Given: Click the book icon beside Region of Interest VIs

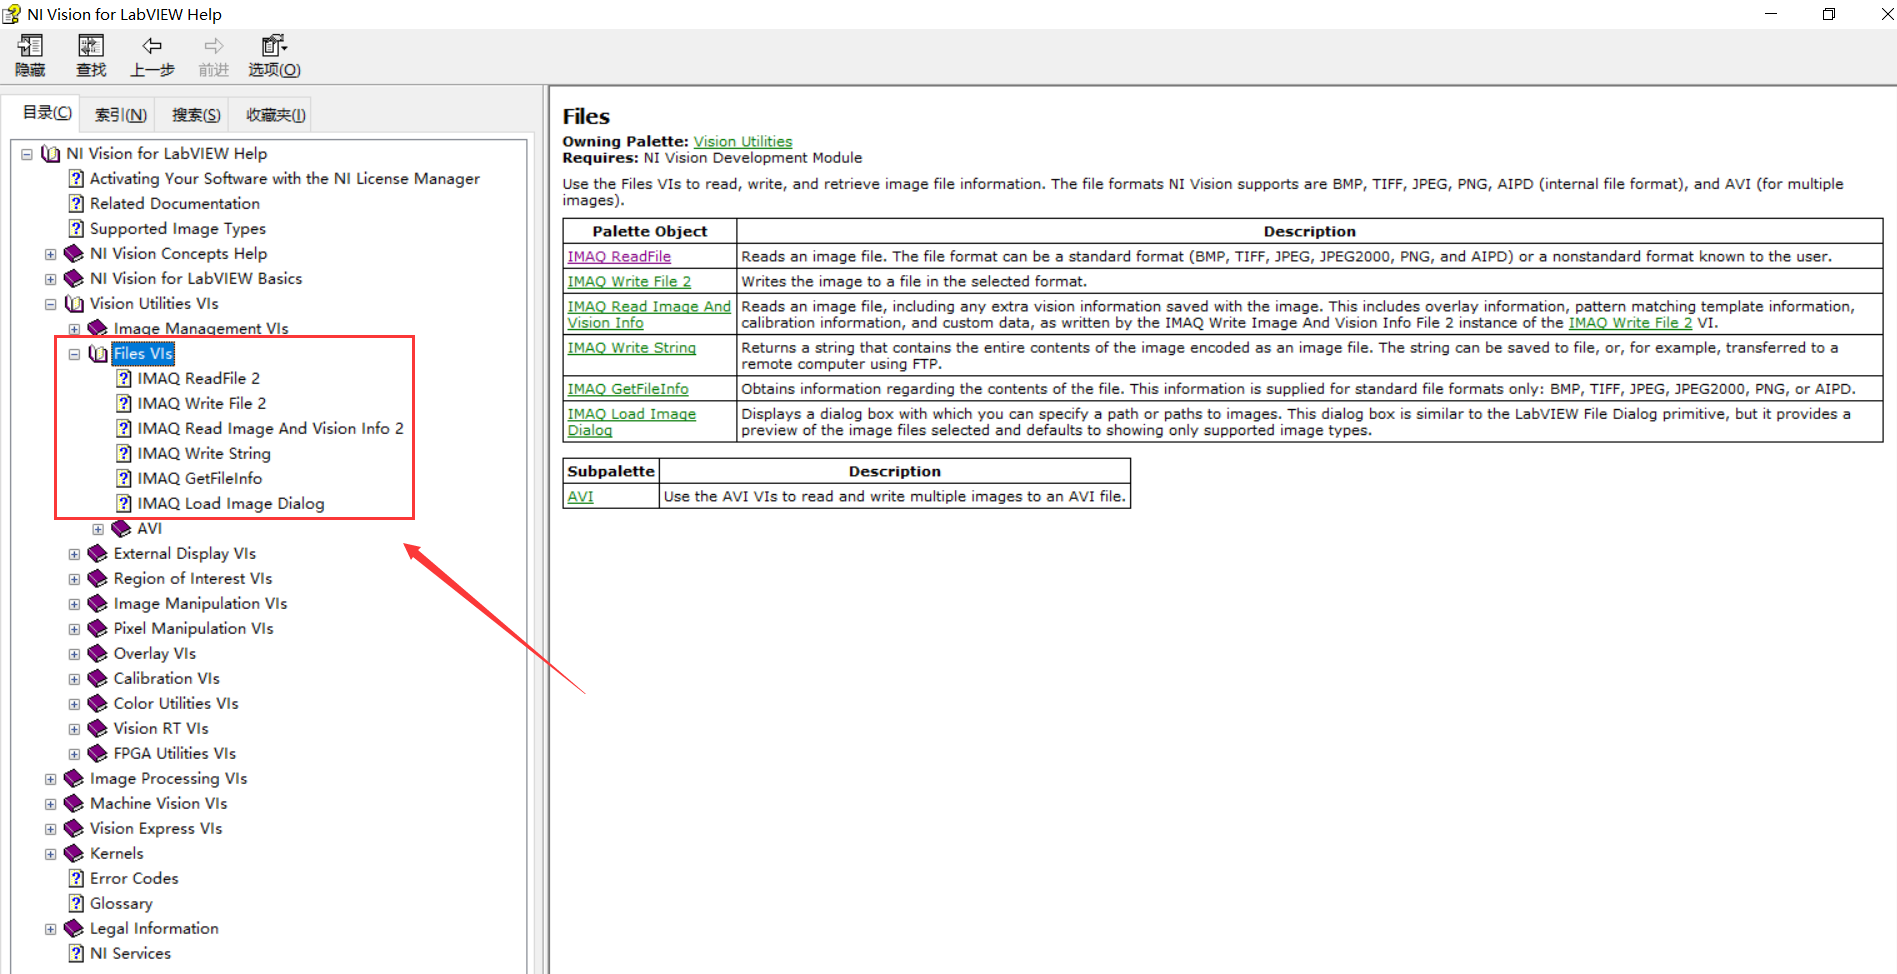Looking at the screenshot, I should (98, 579).
